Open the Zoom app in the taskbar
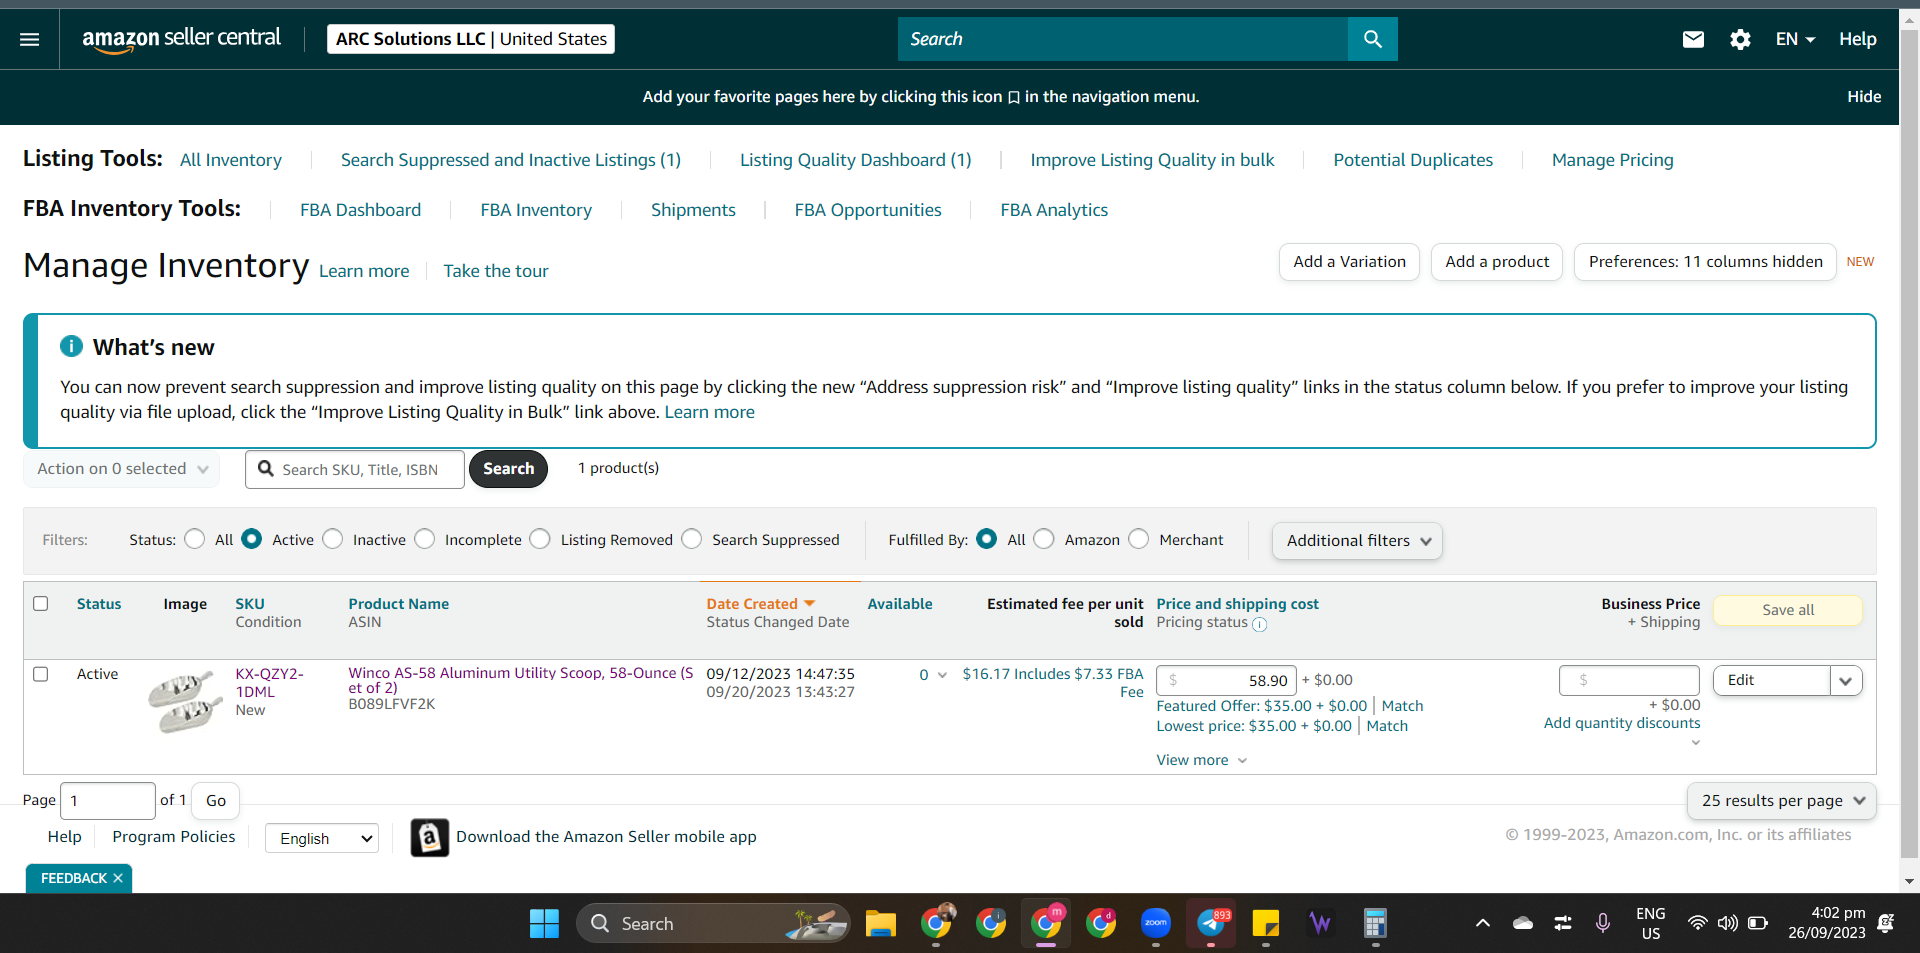 tap(1156, 923)
